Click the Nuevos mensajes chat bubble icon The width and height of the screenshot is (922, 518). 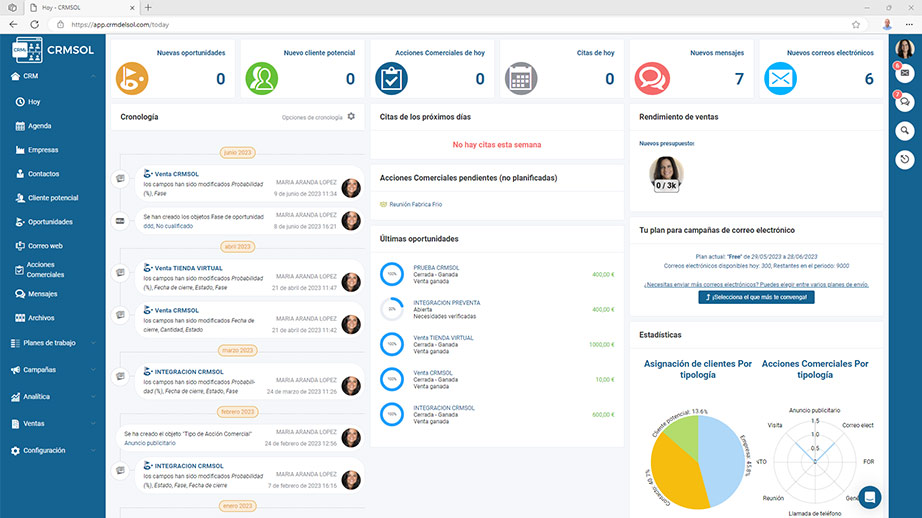tap(652, 78)
